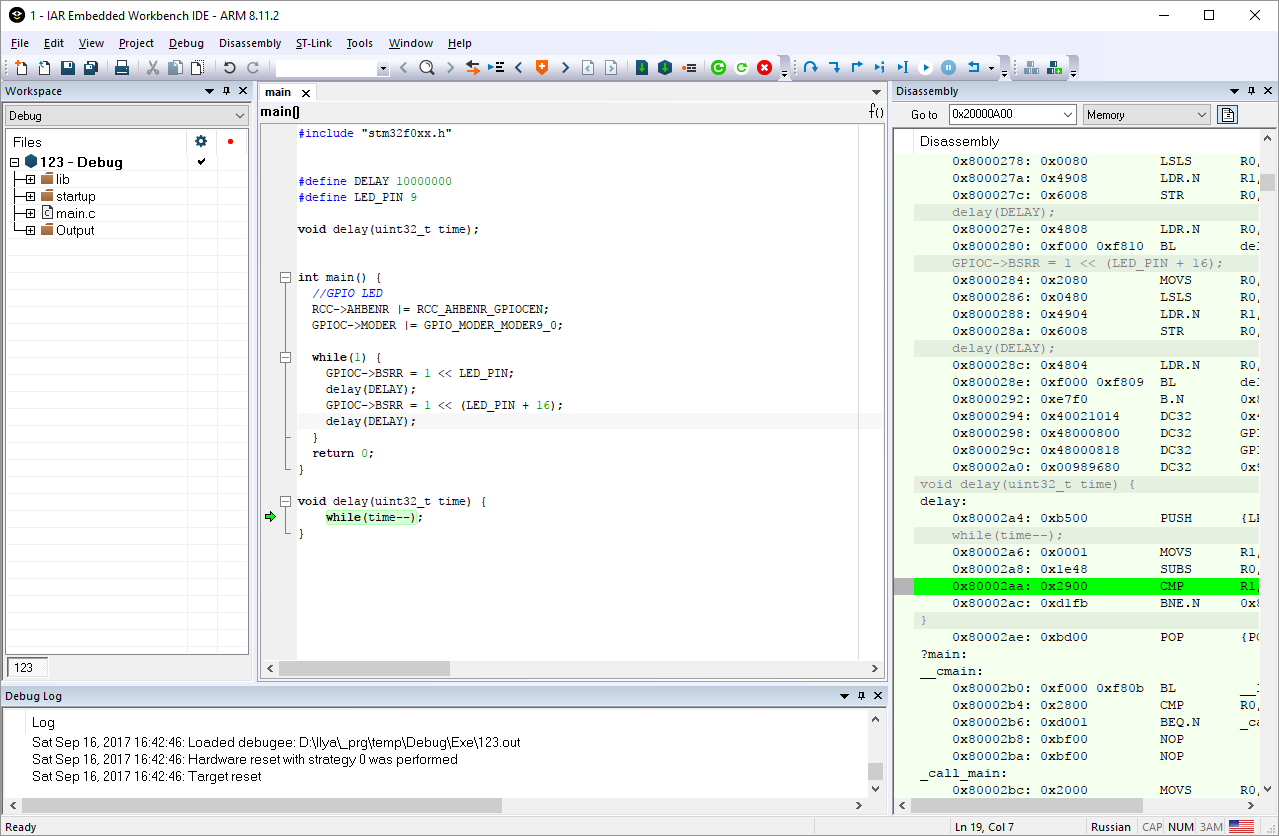This screenshot has width=1279, height=836.
Task: Open the ST-Link menu
Action: point(312,43)
